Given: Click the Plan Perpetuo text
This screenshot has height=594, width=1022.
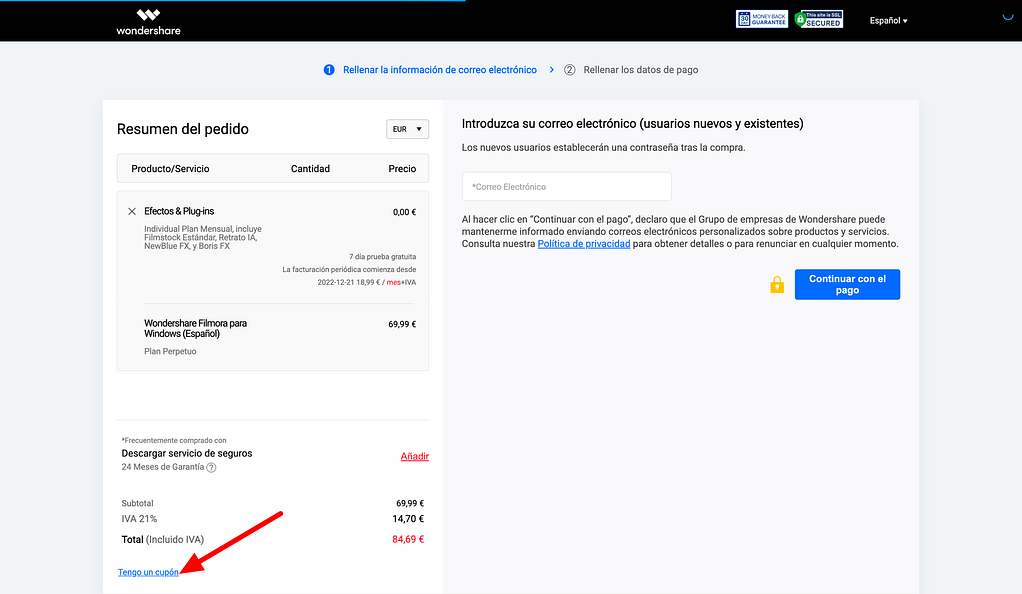Looking at the screenshot, I should point(170,351).
